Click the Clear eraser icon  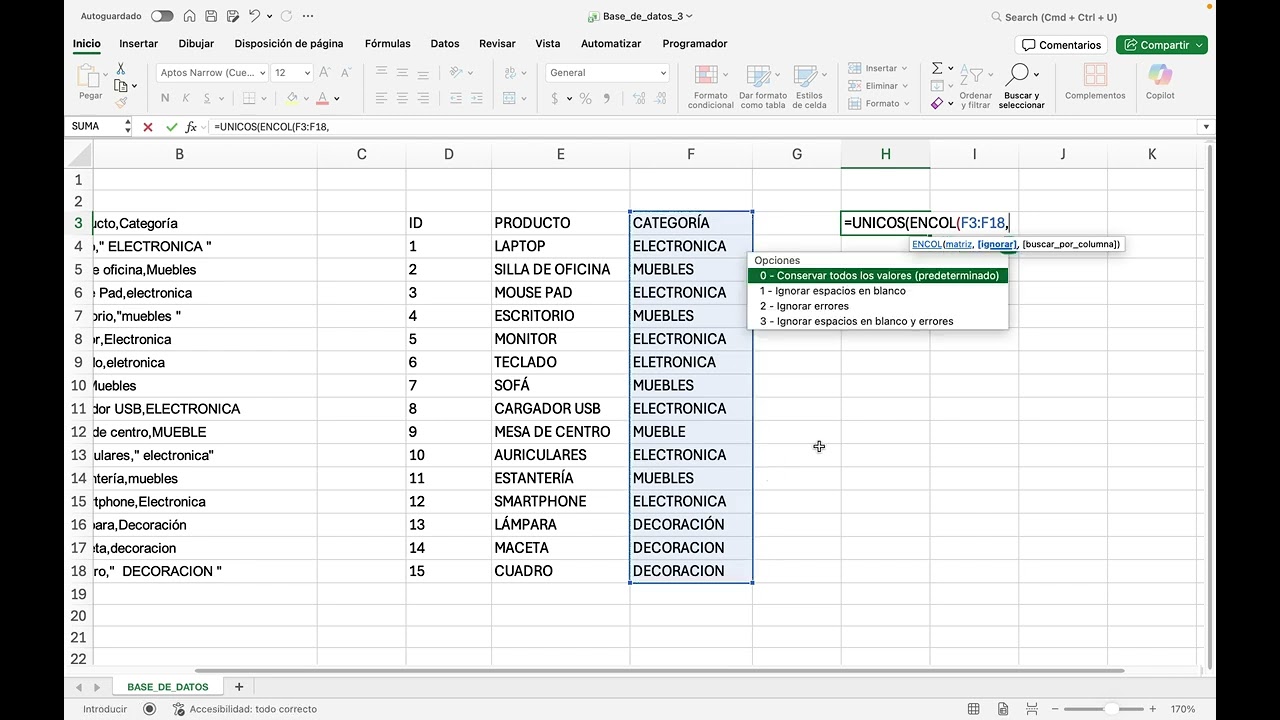pos(937,103)
